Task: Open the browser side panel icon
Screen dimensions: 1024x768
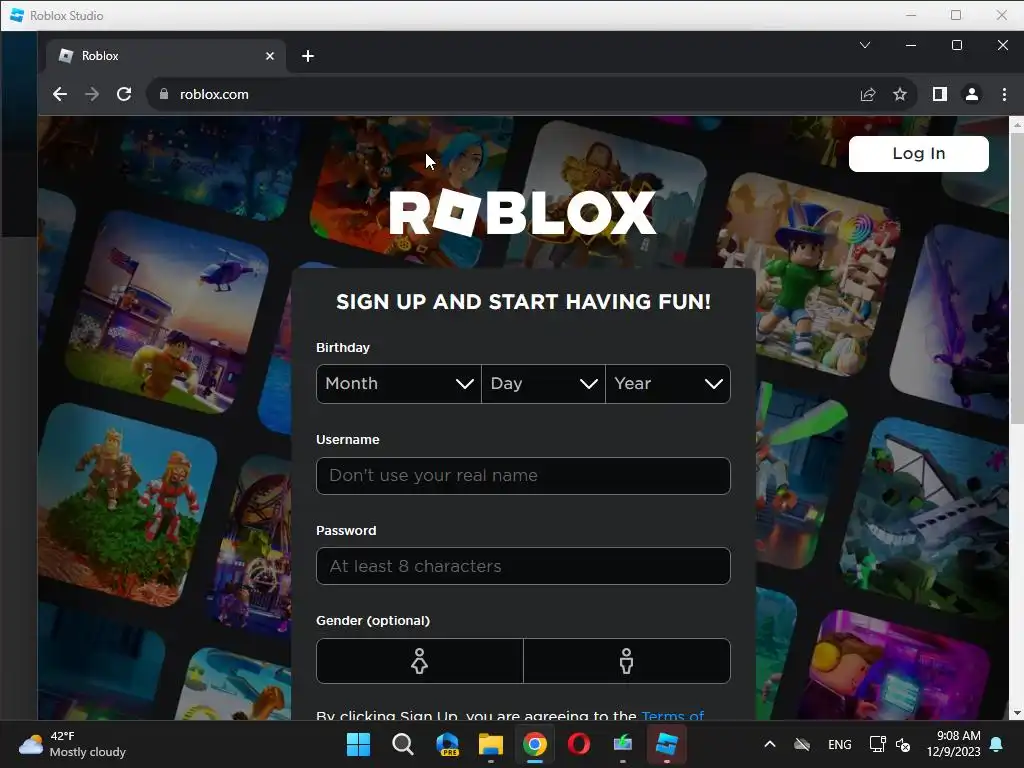Action: 940,95
